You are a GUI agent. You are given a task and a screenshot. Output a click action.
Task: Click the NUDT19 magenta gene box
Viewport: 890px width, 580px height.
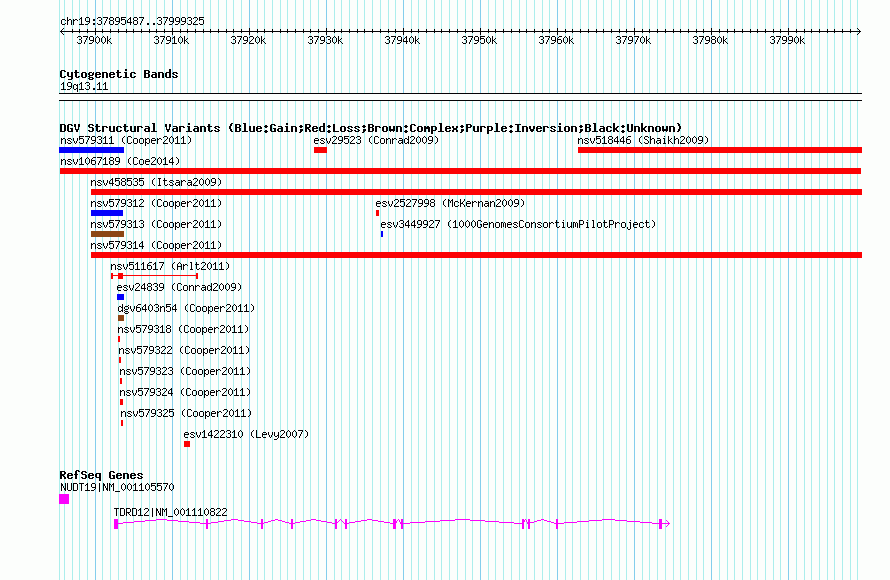point(64,499)
